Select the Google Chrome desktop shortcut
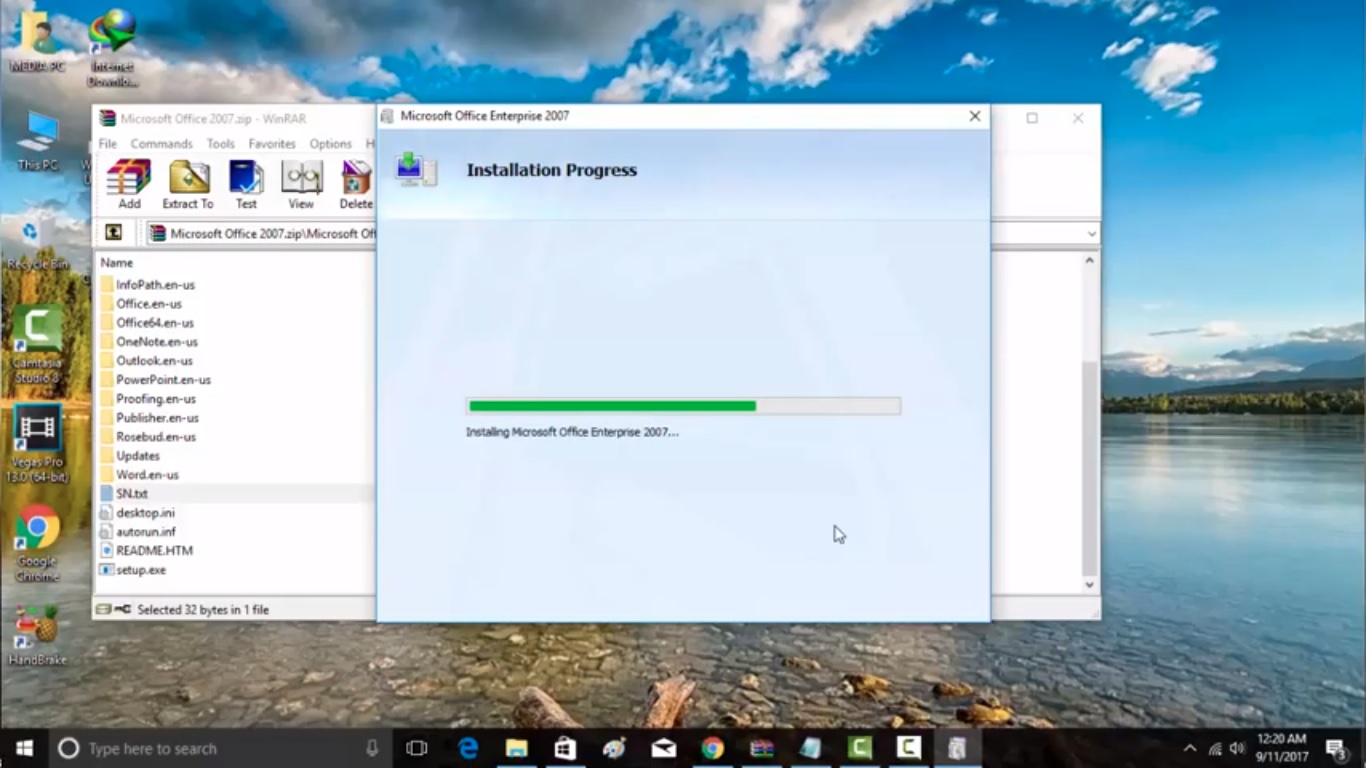This screenshot has height=768, width=1366. tap(38, 545)
